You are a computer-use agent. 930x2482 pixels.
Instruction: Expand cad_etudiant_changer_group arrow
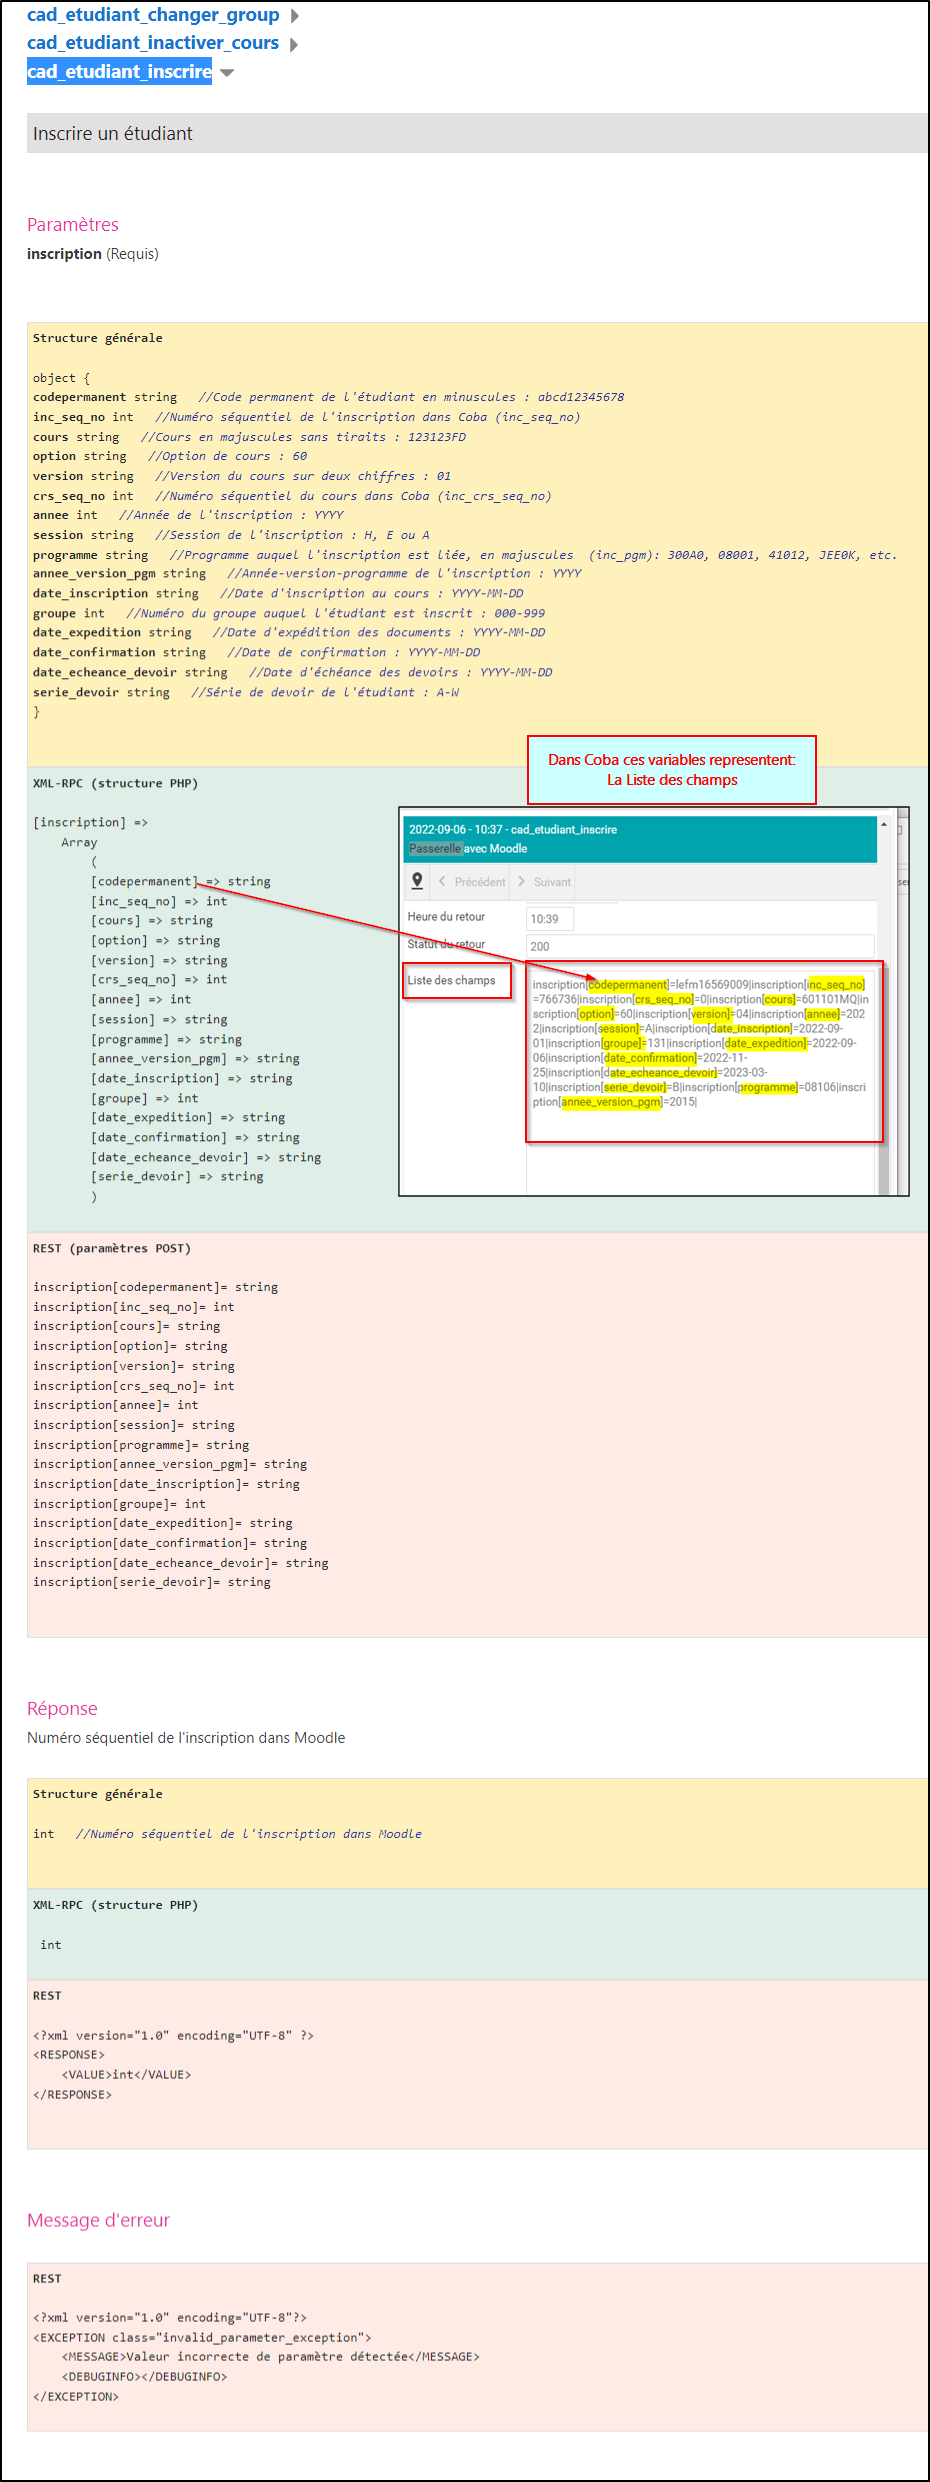294,16
